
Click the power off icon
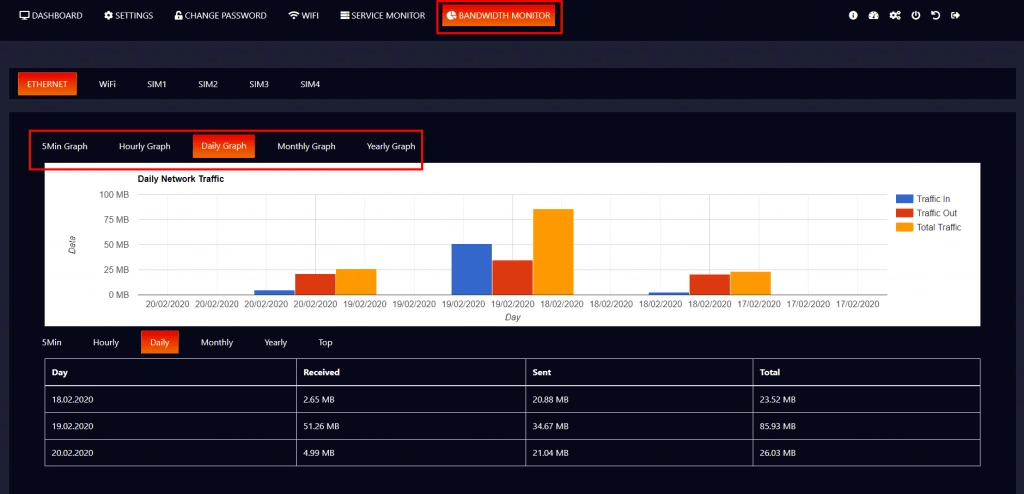click(916, 16)
